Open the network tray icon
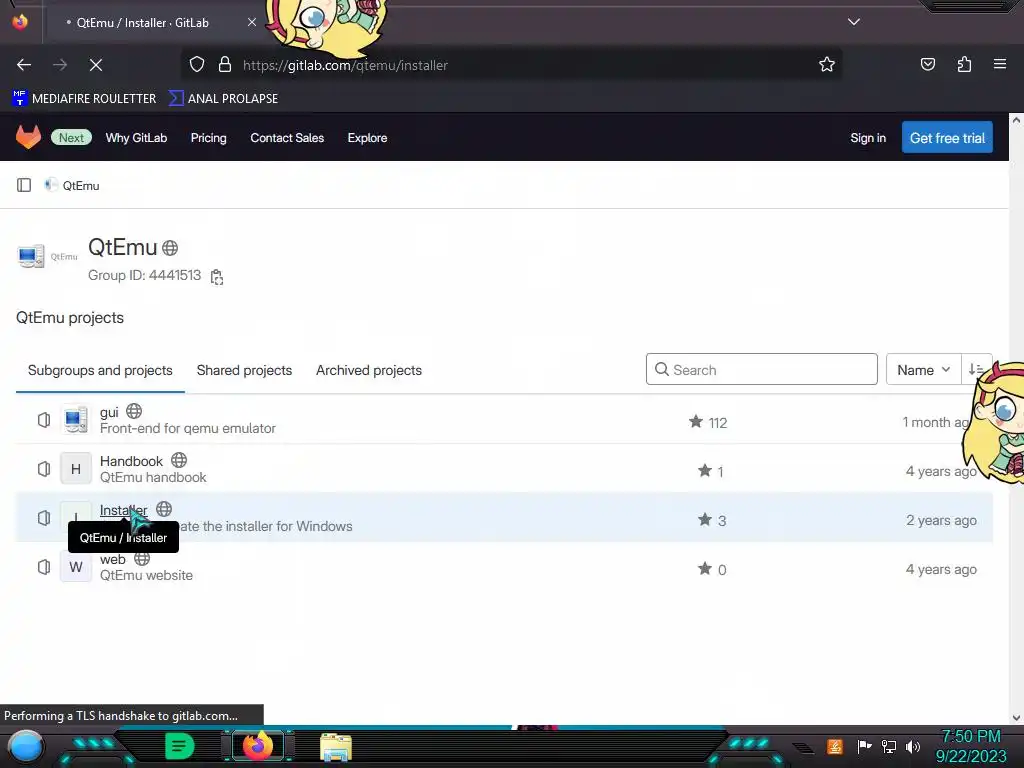Image resolution: width=1024 pixels, height=768 pixels. point(888,746)
